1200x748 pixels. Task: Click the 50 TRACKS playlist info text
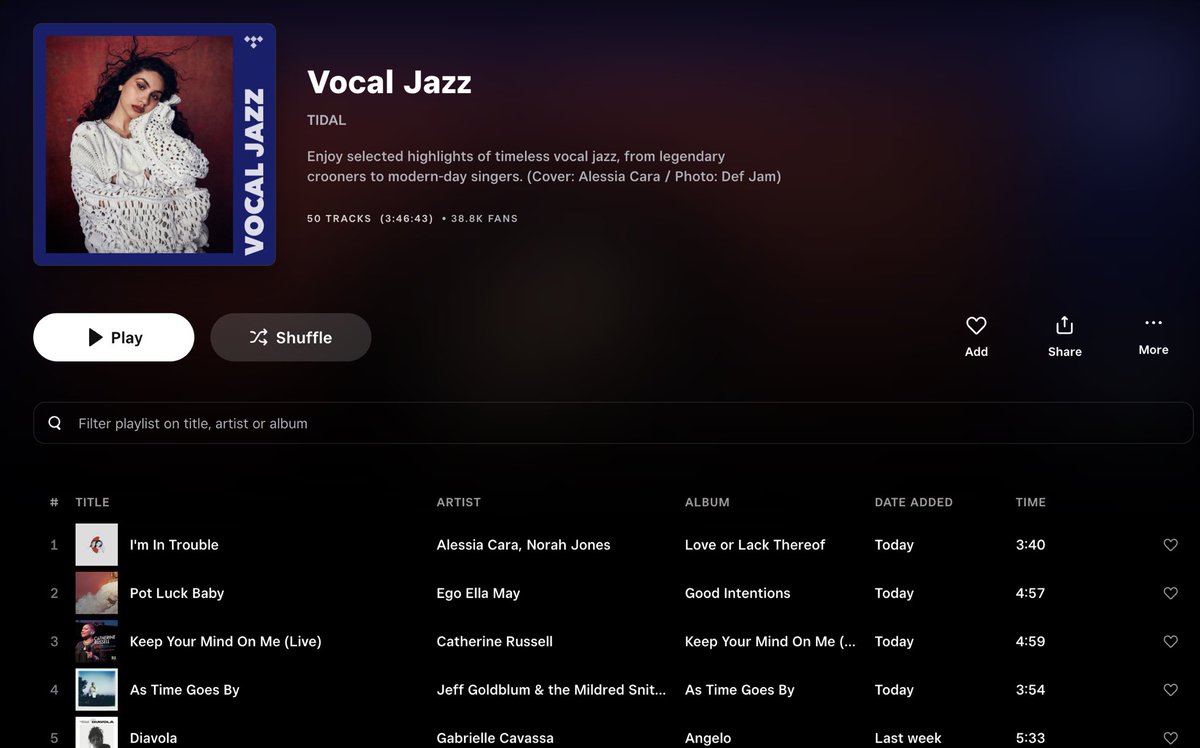339,218
